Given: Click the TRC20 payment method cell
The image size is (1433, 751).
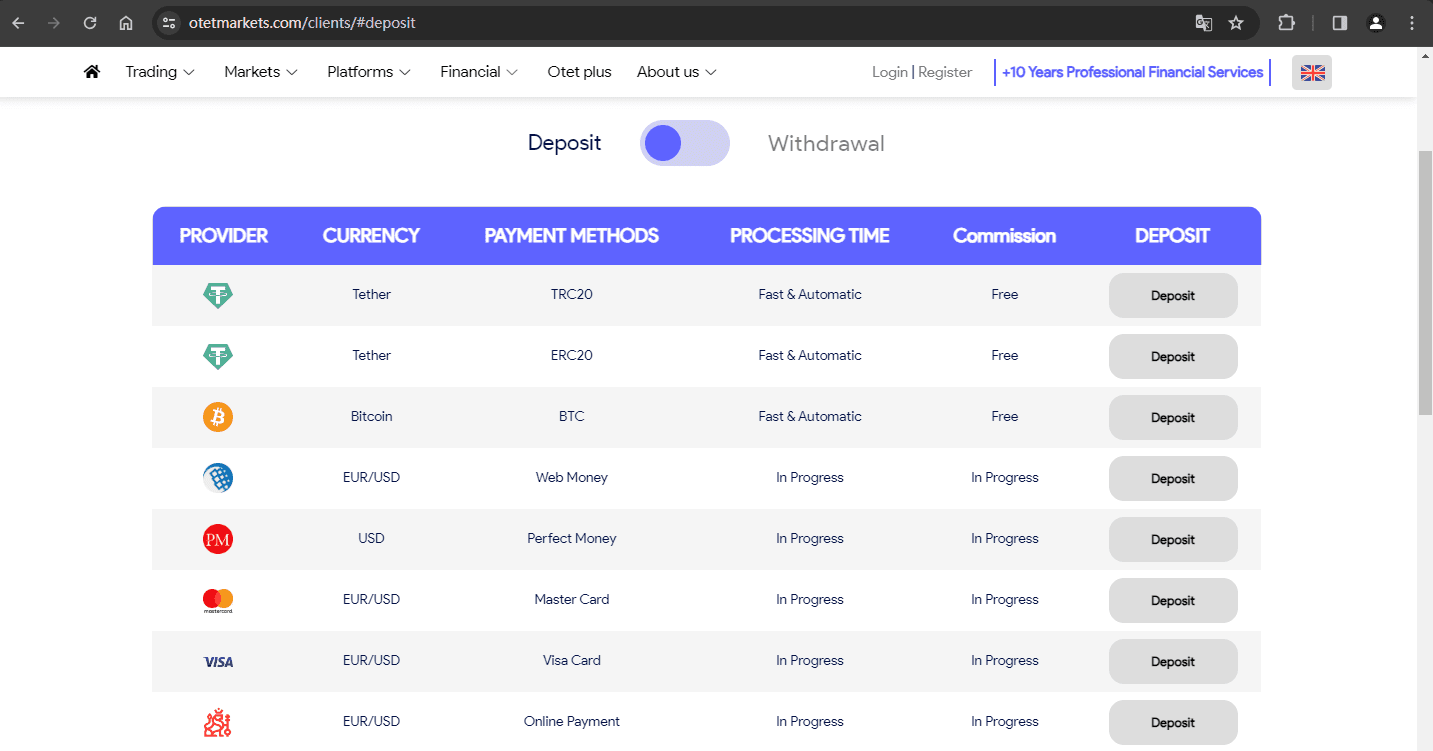Looking at the screenshot, I should 571,295.
